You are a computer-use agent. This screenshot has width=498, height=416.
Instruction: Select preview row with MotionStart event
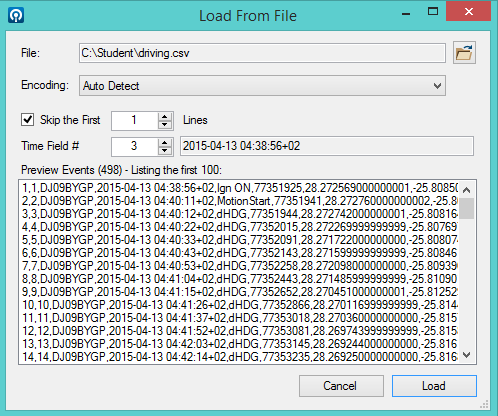pyautogui.click(x=240, y=201)
